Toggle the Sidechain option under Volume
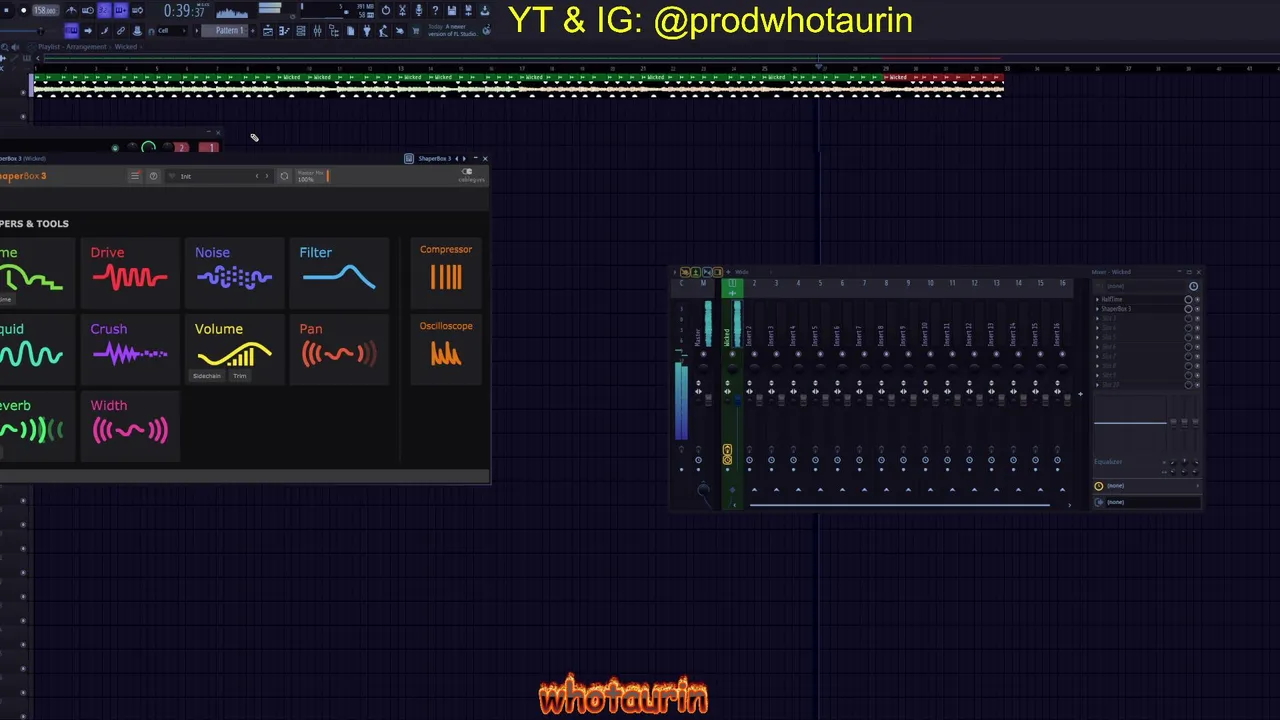This screenshot has width=1280, height=720. coord(207,376)
